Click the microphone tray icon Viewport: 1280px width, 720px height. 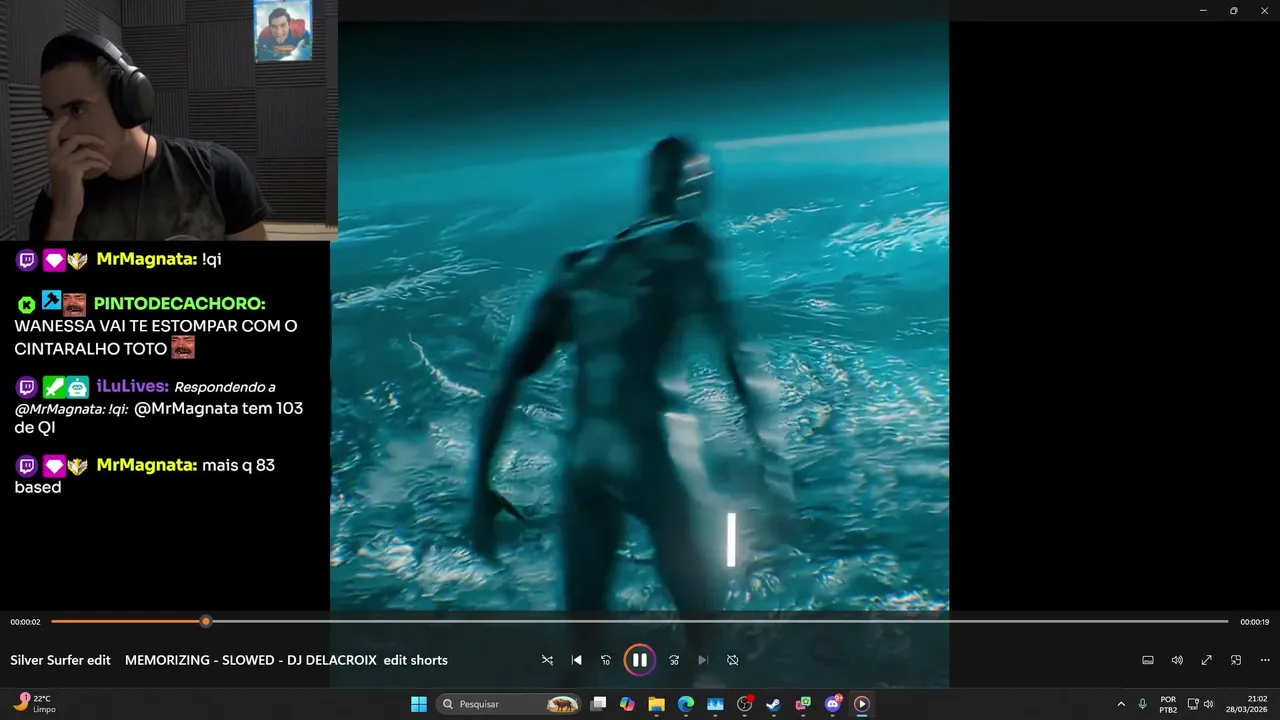(1142, 704)
